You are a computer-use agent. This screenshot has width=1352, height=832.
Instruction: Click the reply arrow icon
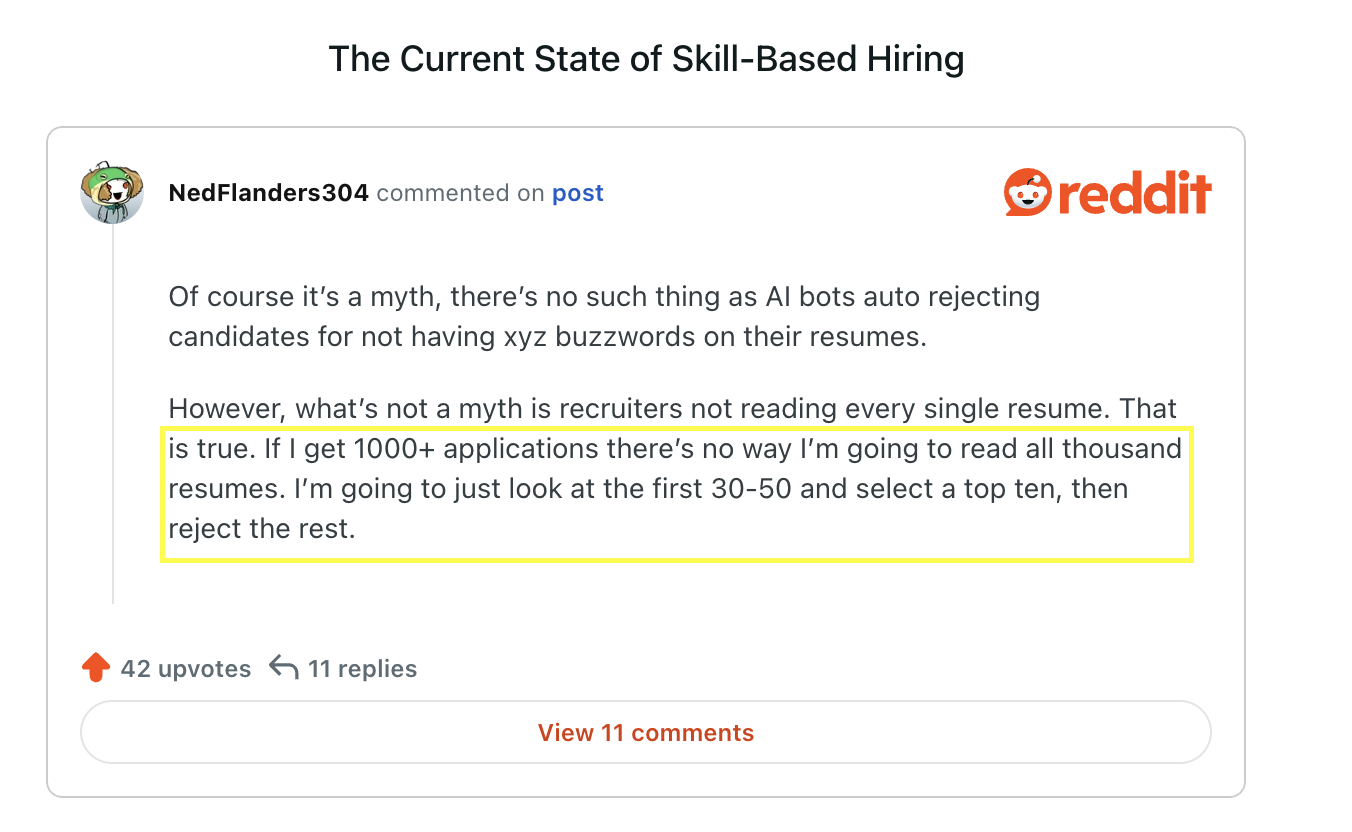[284, 668]
